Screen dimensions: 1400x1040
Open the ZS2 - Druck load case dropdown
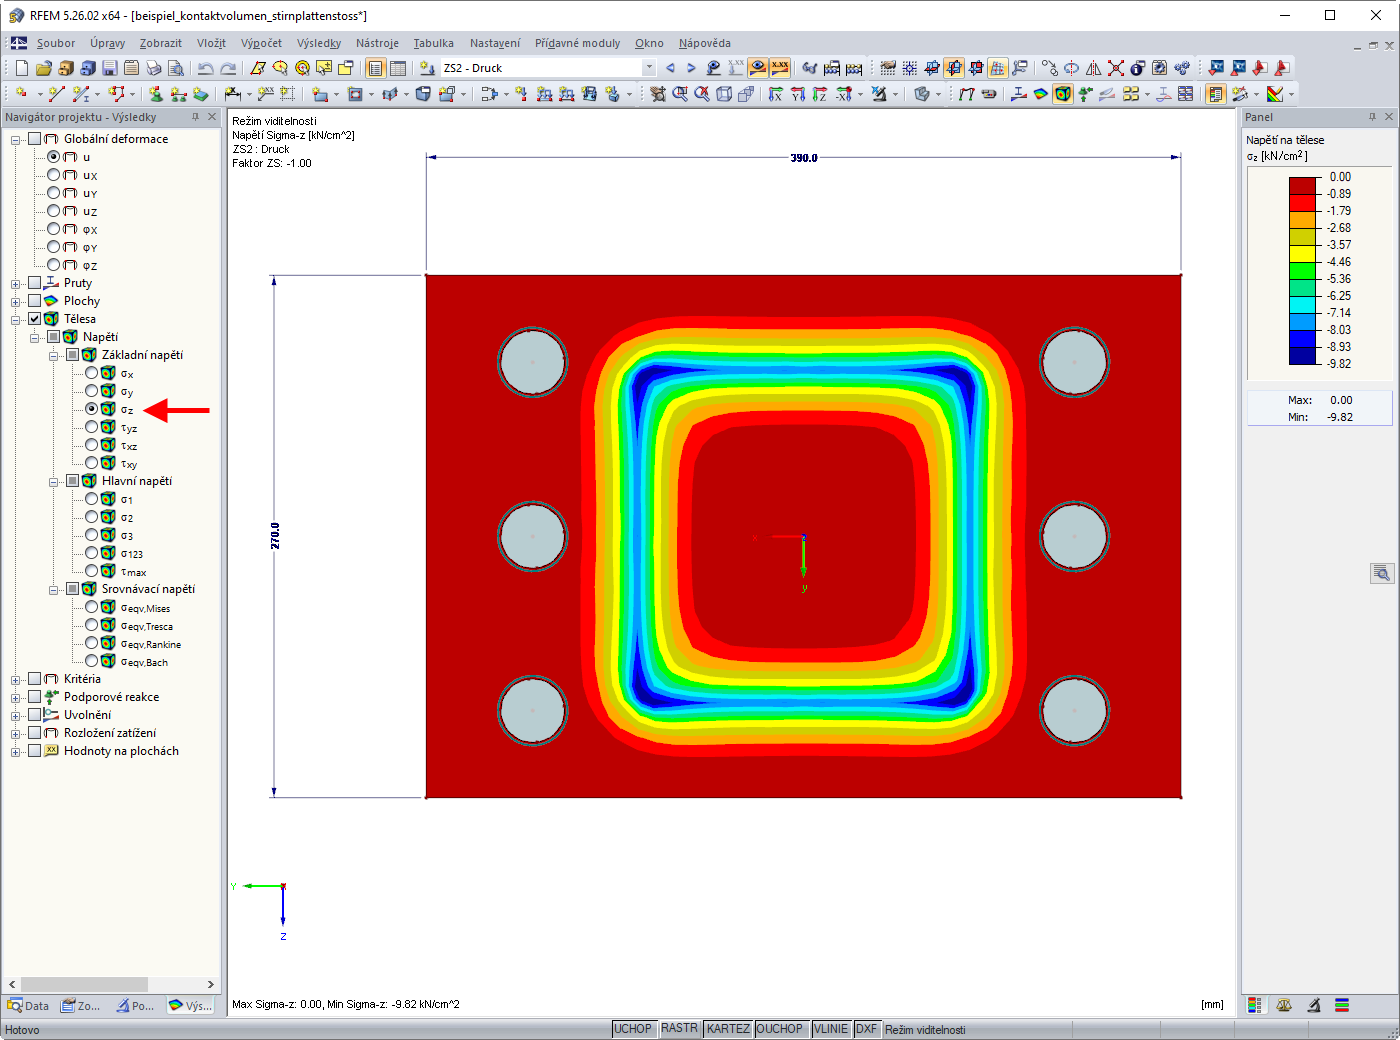(x=649, y=68)
